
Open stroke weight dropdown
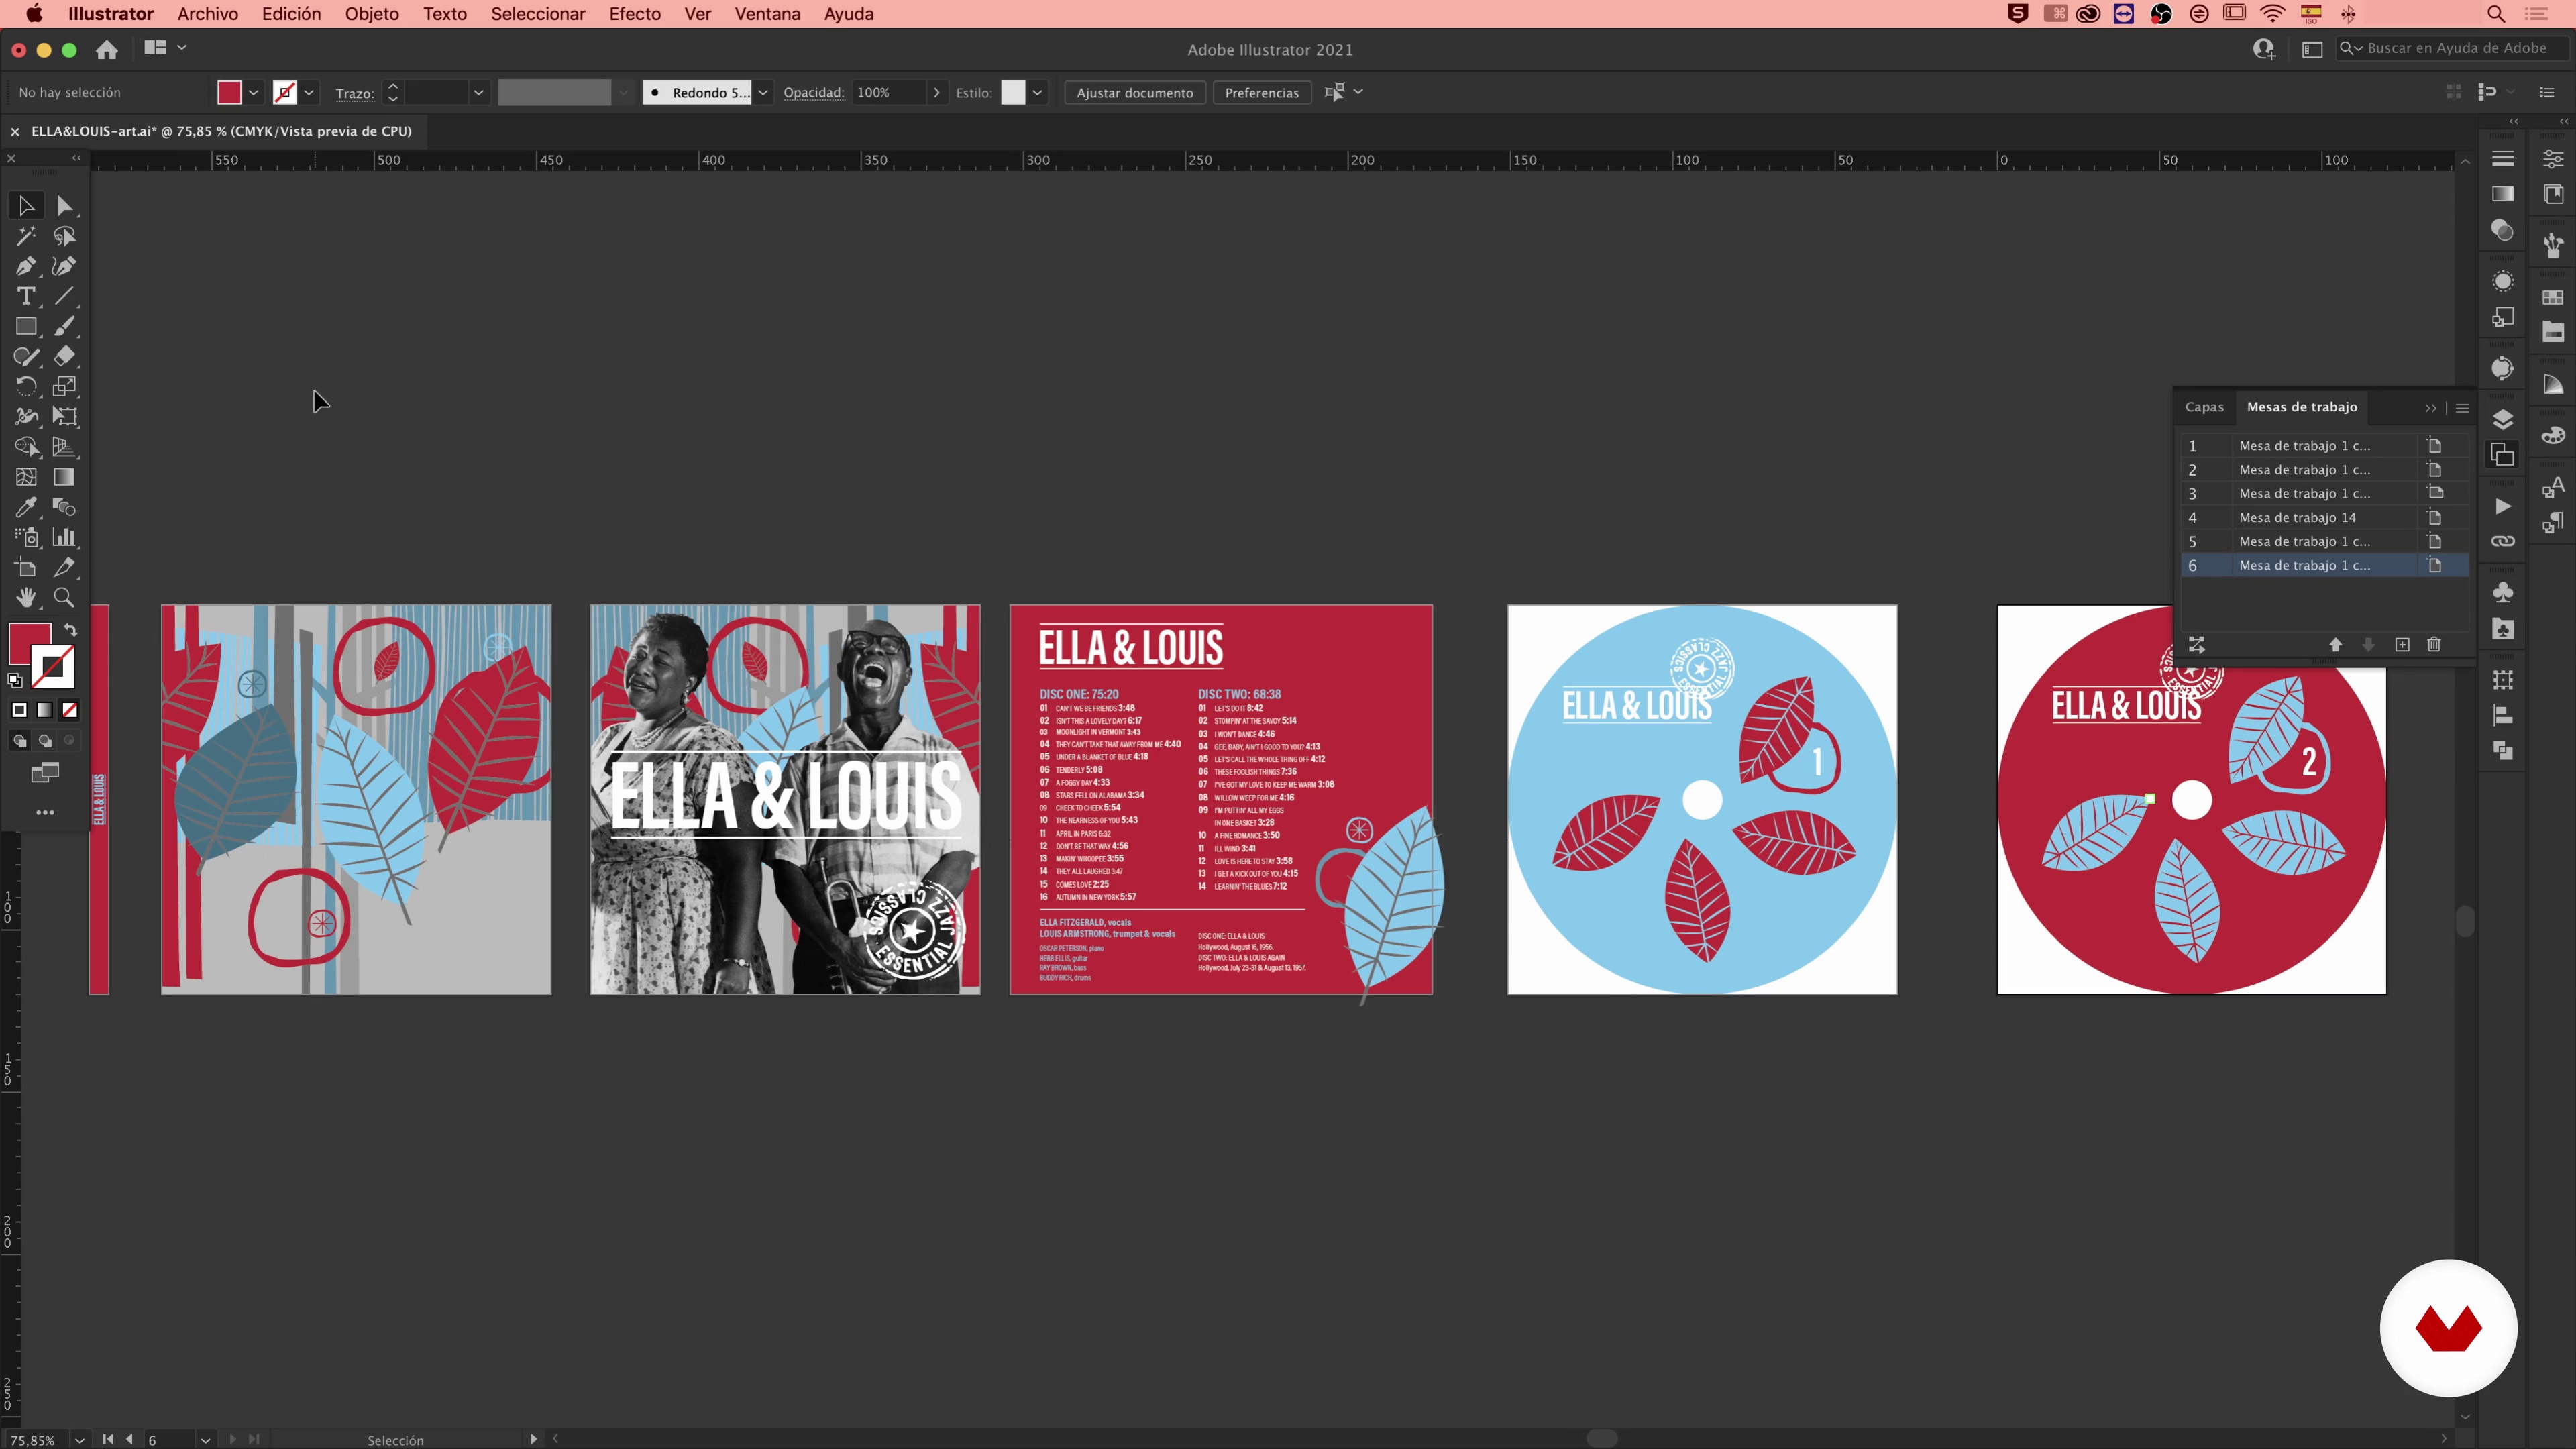[x=478, y=92]
